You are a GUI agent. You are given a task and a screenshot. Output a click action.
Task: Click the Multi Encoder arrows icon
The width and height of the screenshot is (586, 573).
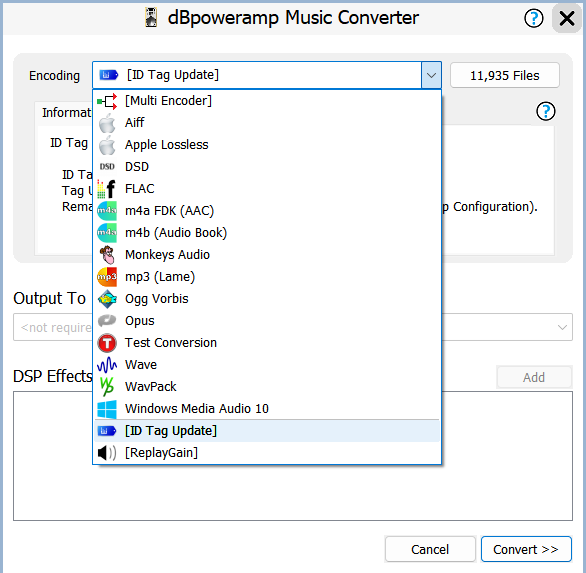(x=107, y=101)
